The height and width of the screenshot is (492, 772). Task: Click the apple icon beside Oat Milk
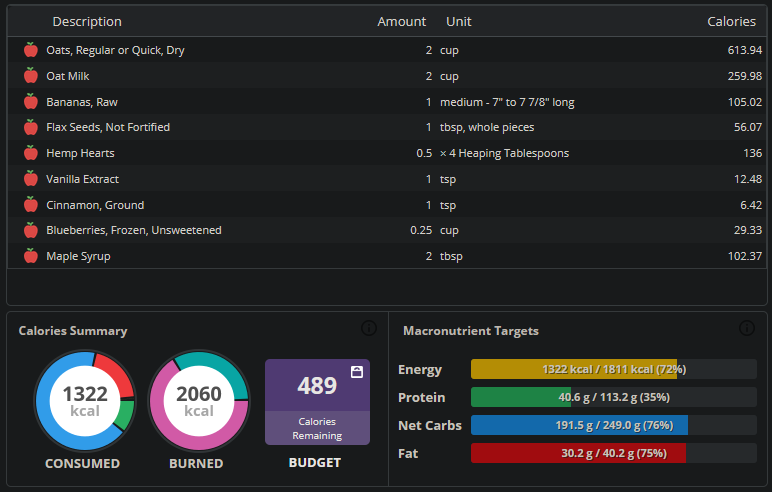[31, 75]
